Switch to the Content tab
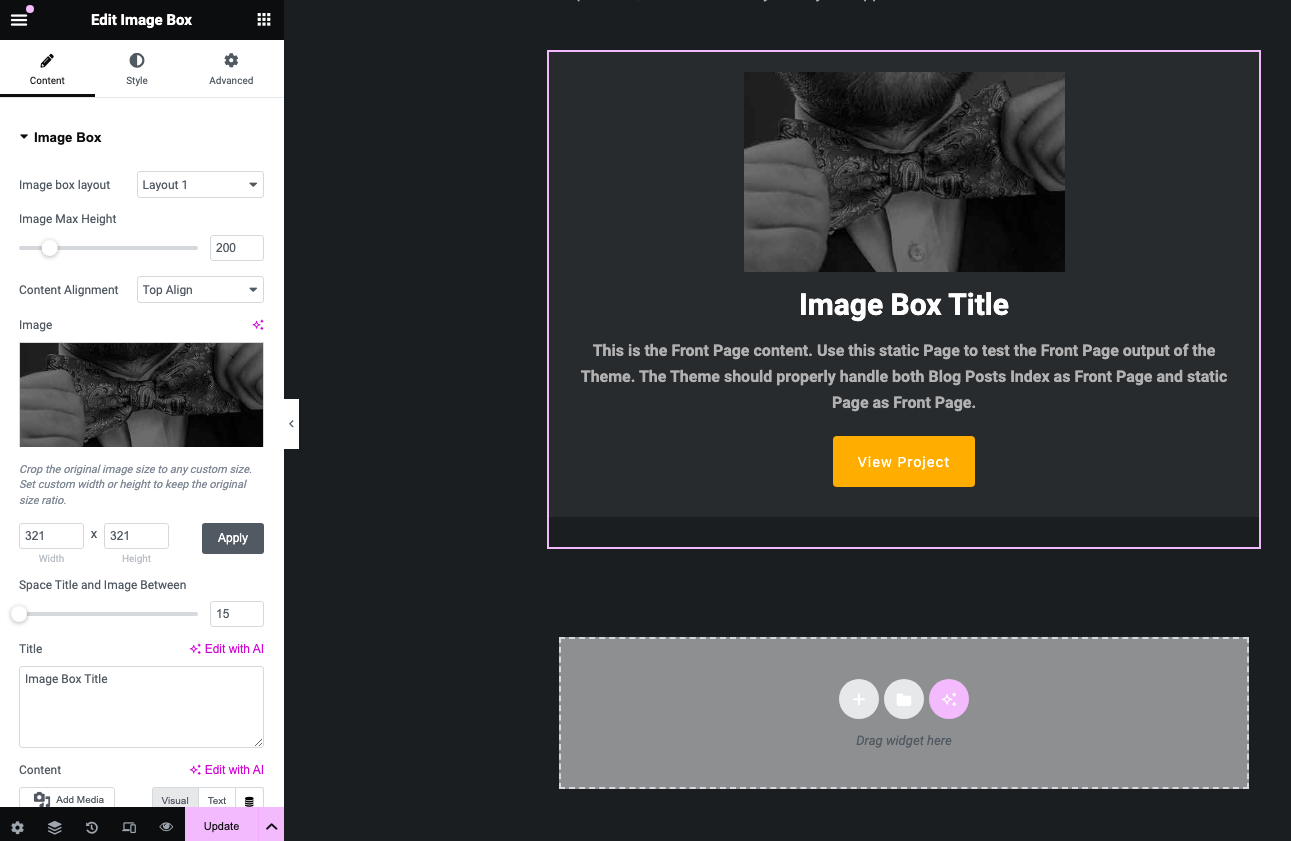The width and height of the screenshot is (1291, 841). [x=47, y=68]
